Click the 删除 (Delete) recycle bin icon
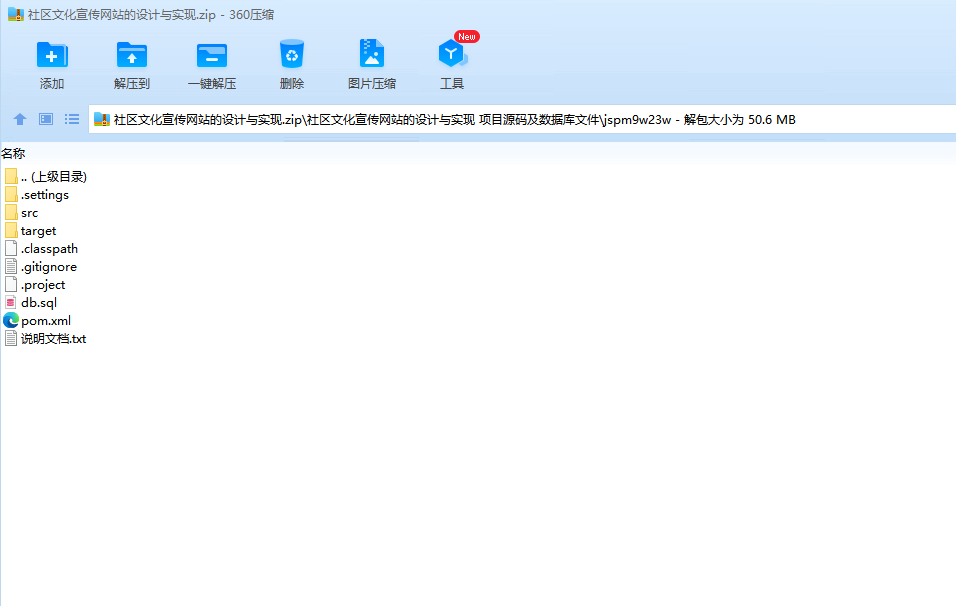Viewport: 956px width, 606px height. [291, 54]
